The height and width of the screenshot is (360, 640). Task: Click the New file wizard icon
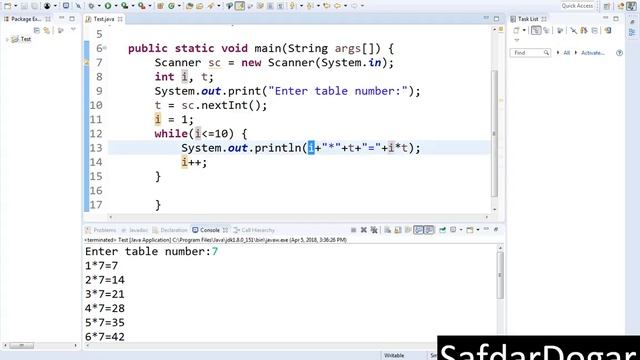pos(7,6)
